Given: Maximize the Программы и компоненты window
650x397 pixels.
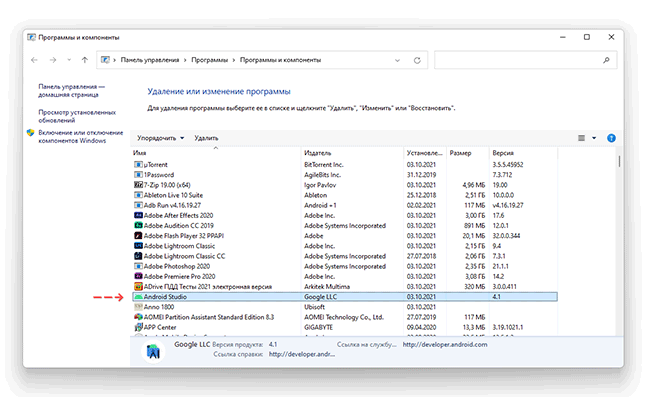Looking at the screenshot, I should [x=587, y=37].
